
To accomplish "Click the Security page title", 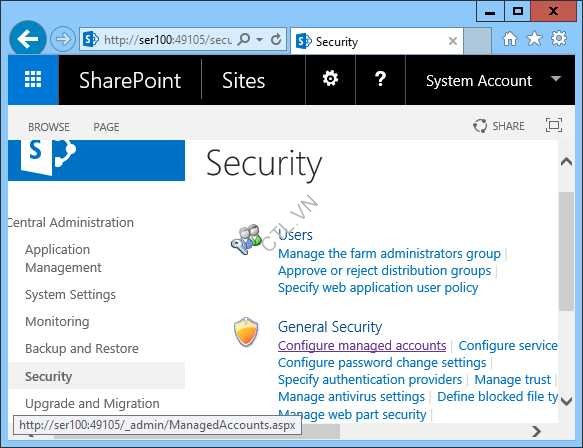I will point(264,165).
